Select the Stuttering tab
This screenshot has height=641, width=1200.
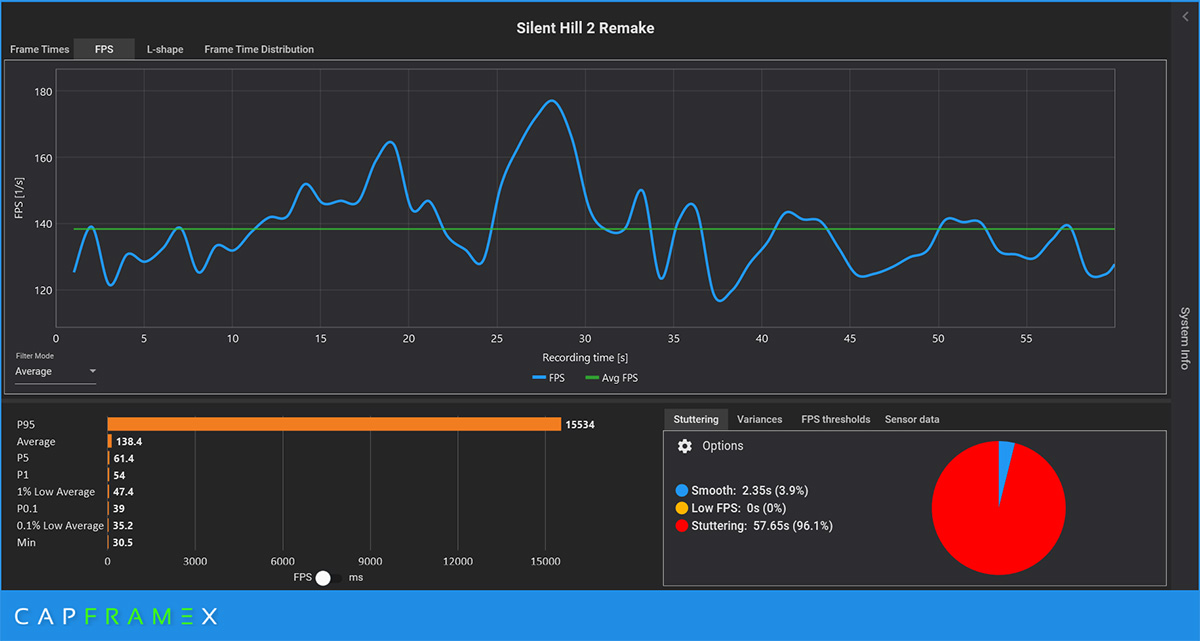(696, 419)
